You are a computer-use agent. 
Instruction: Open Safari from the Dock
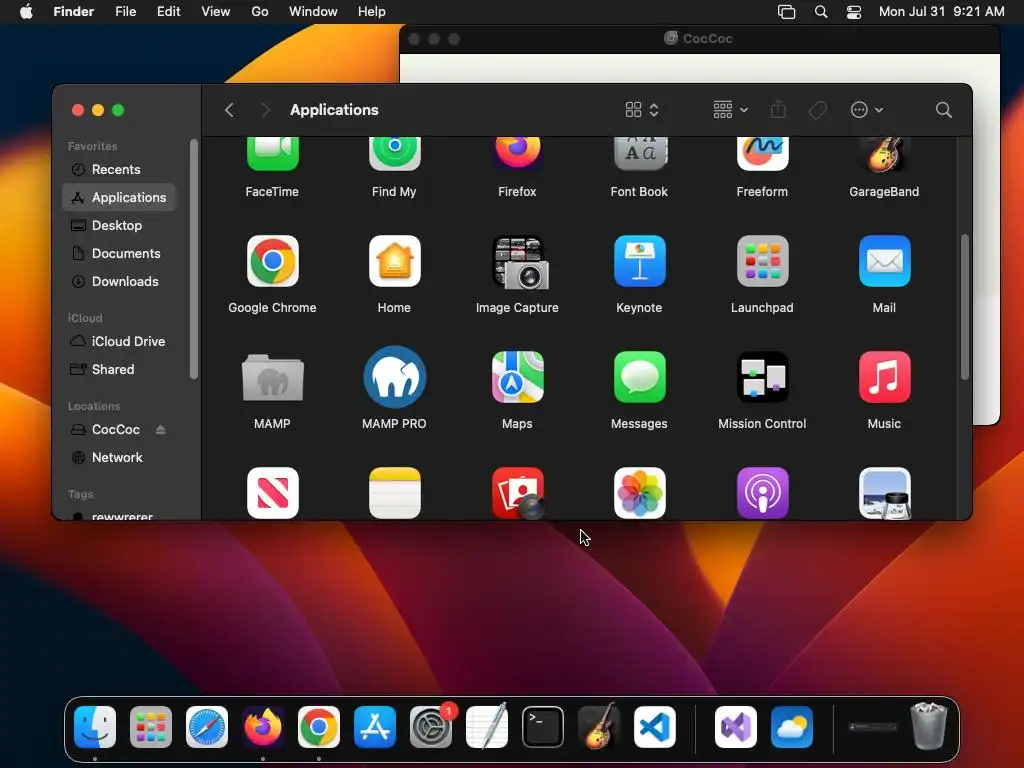point(207,727)
